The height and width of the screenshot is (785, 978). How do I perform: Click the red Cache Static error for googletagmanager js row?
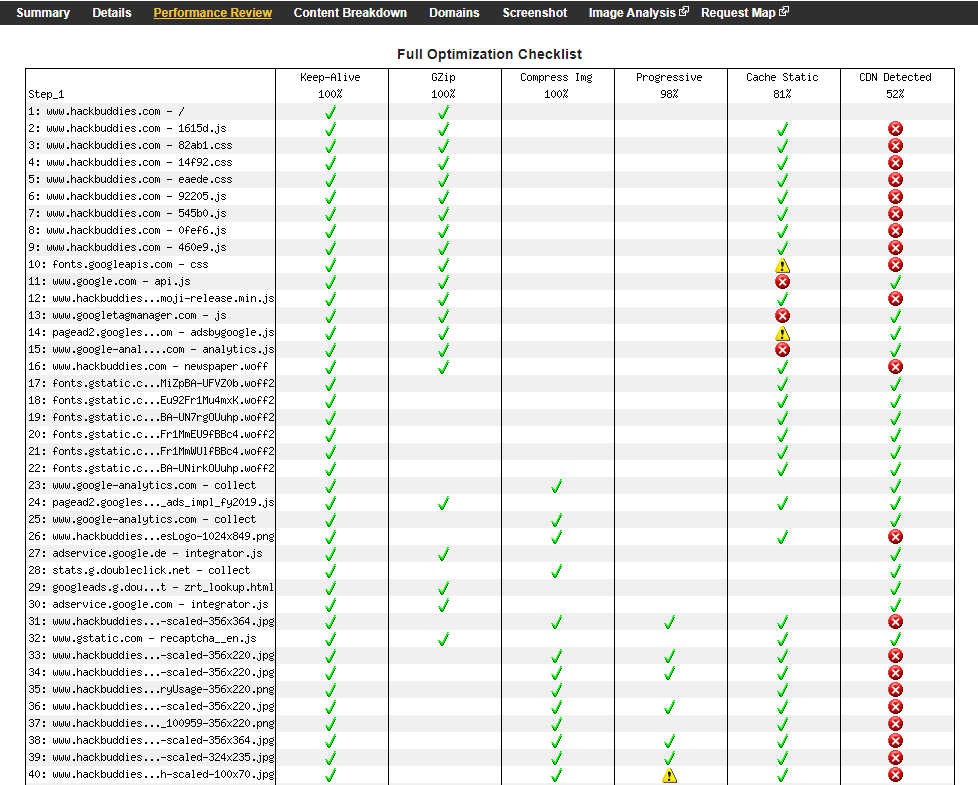tap(782, 315)
